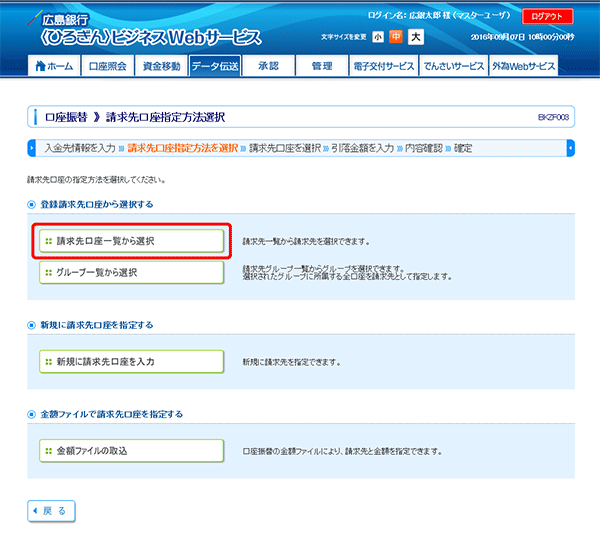Click left arrow of step progress bar

tap(32, 148)
